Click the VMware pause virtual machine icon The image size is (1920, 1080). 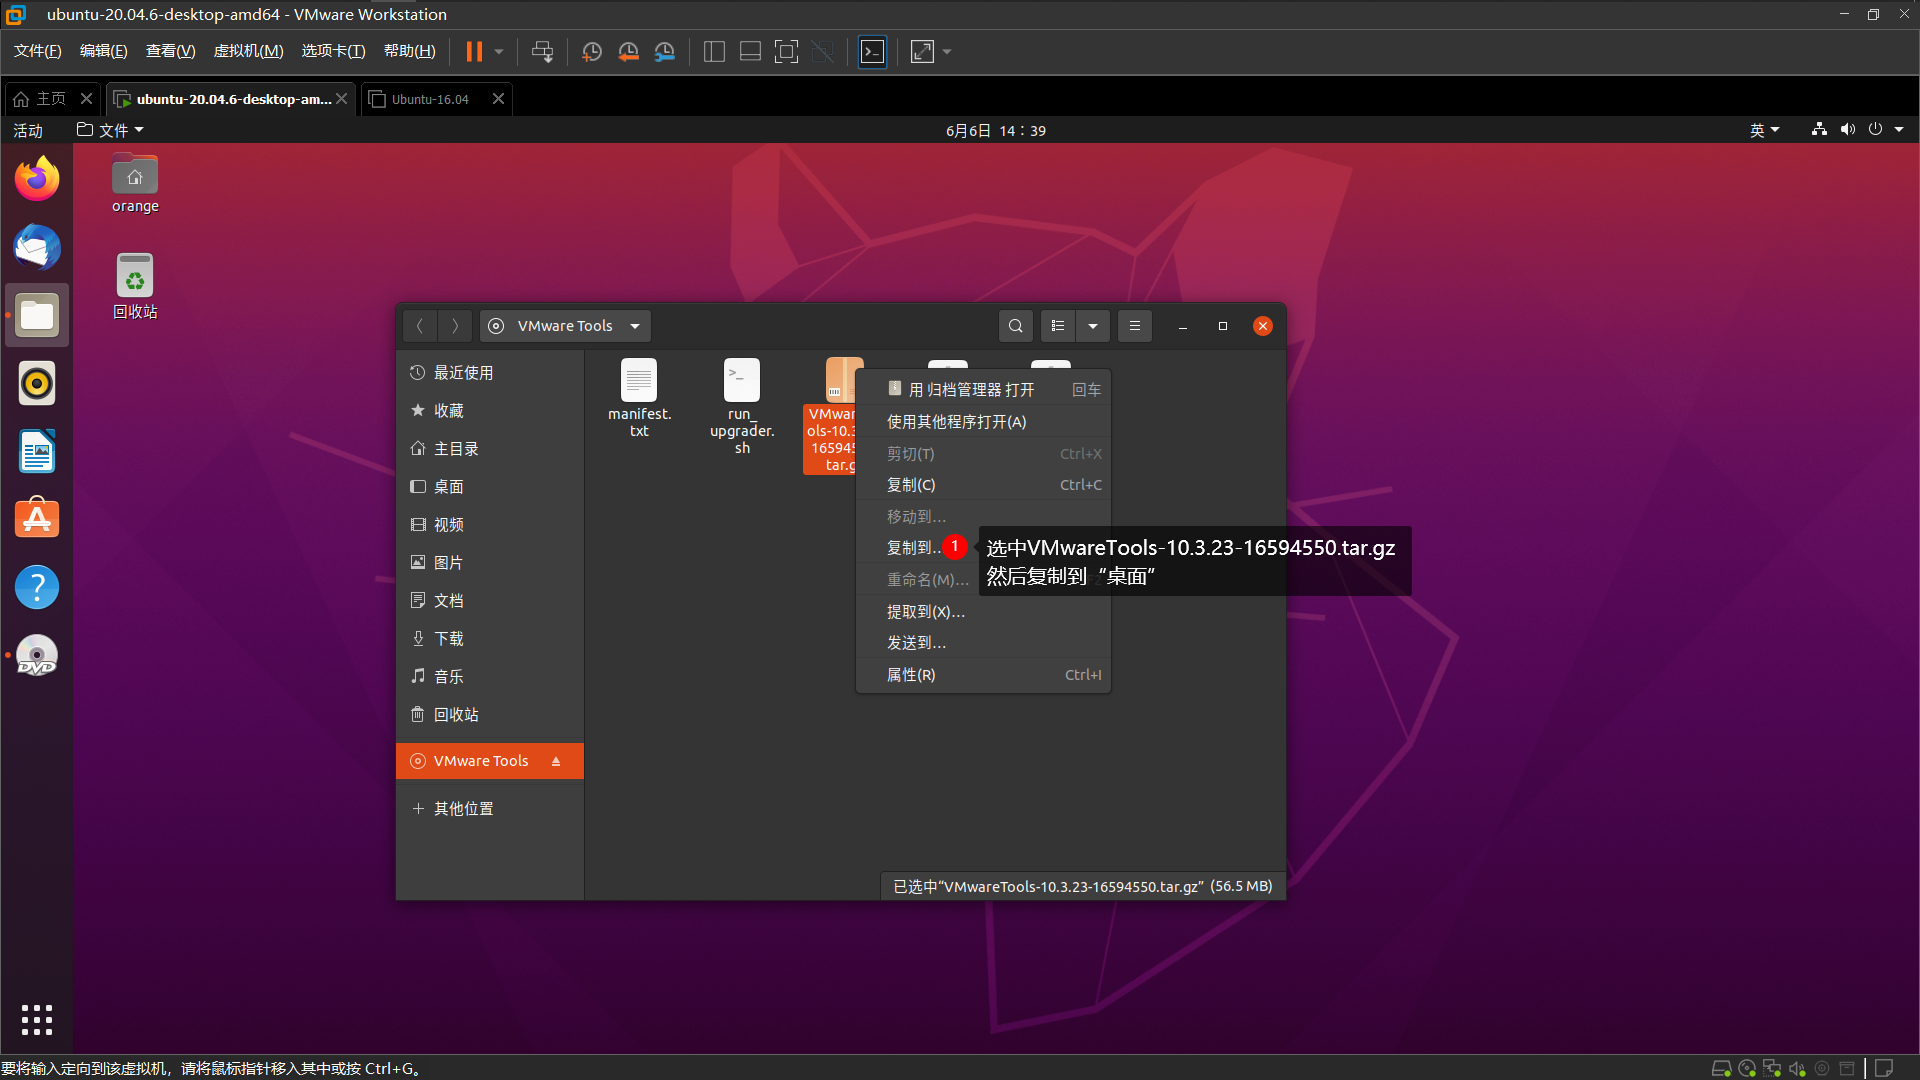(x=474, y=52)
